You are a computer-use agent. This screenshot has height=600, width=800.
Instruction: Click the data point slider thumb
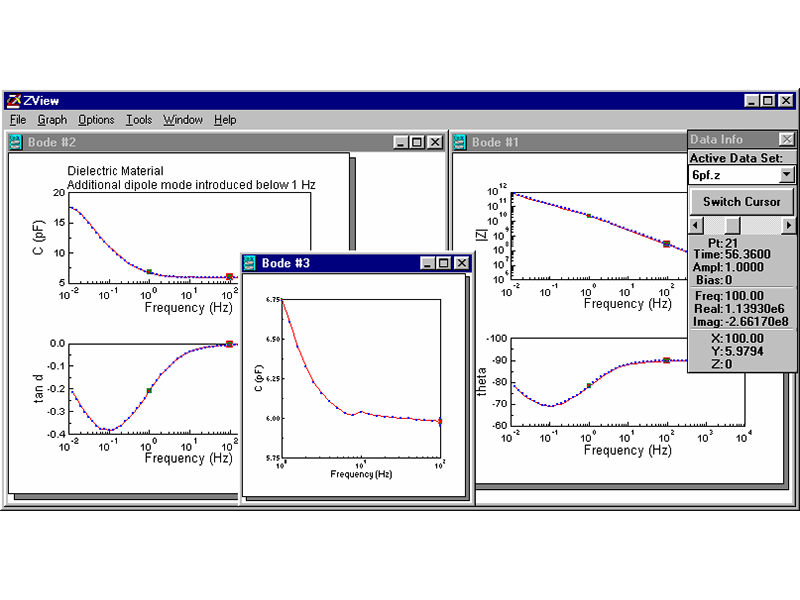coord(733,225)
